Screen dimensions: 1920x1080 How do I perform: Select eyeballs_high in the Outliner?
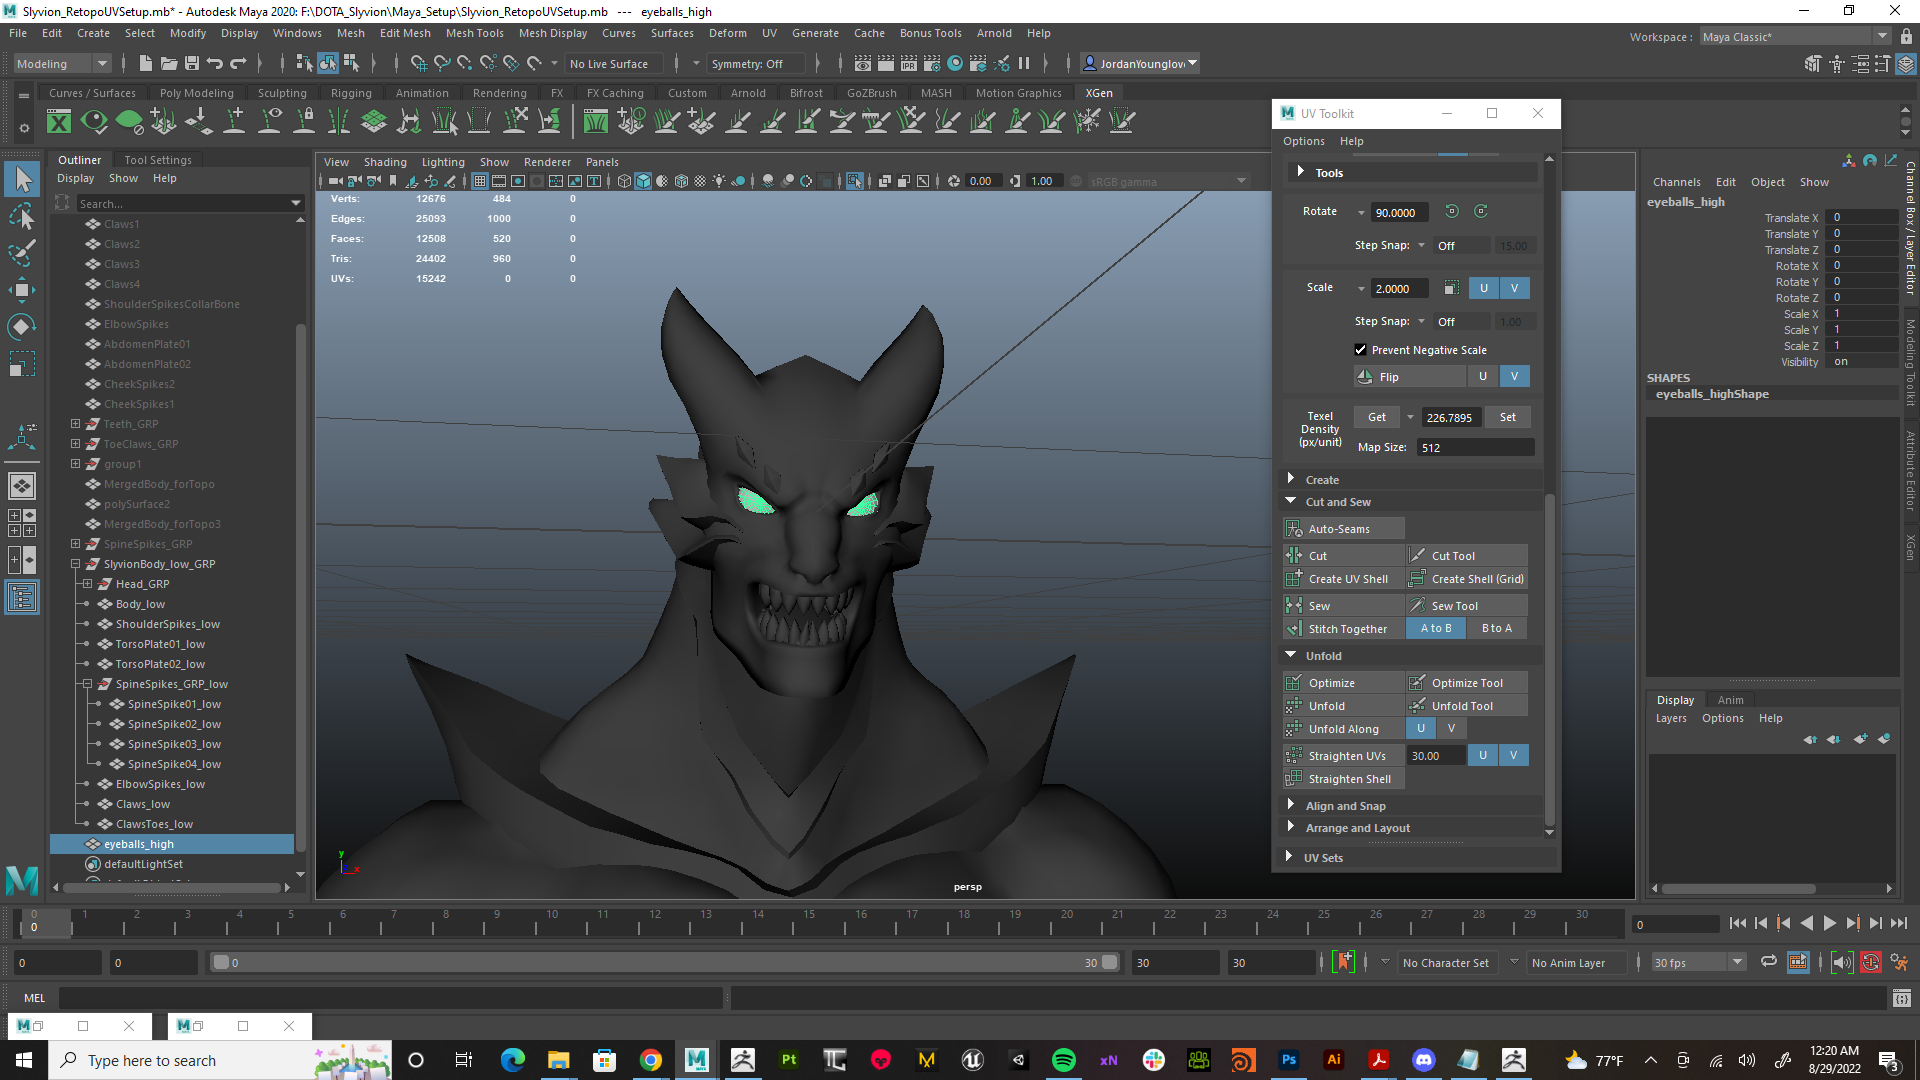click(138, 843)
